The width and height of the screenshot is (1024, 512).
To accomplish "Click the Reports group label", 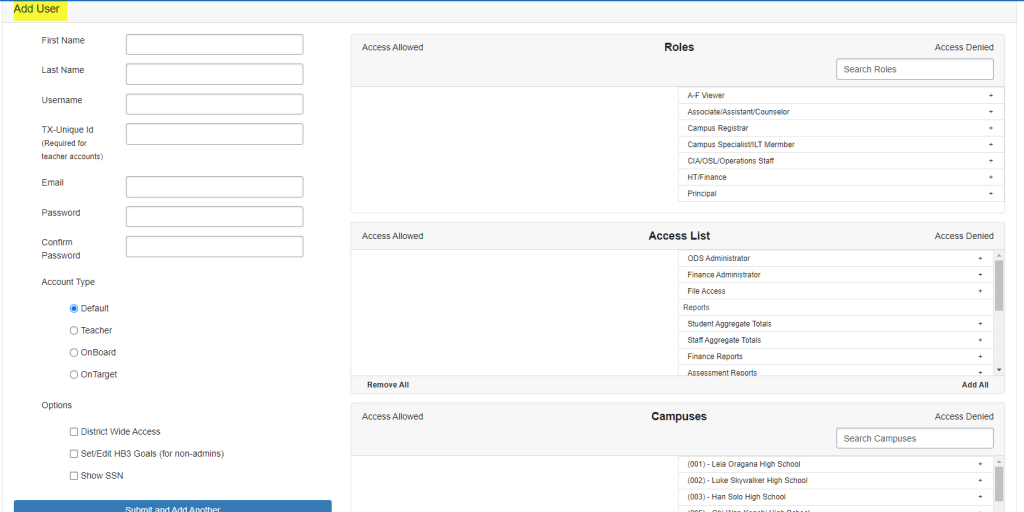I will pyautogui.click(x=696, y=308).
